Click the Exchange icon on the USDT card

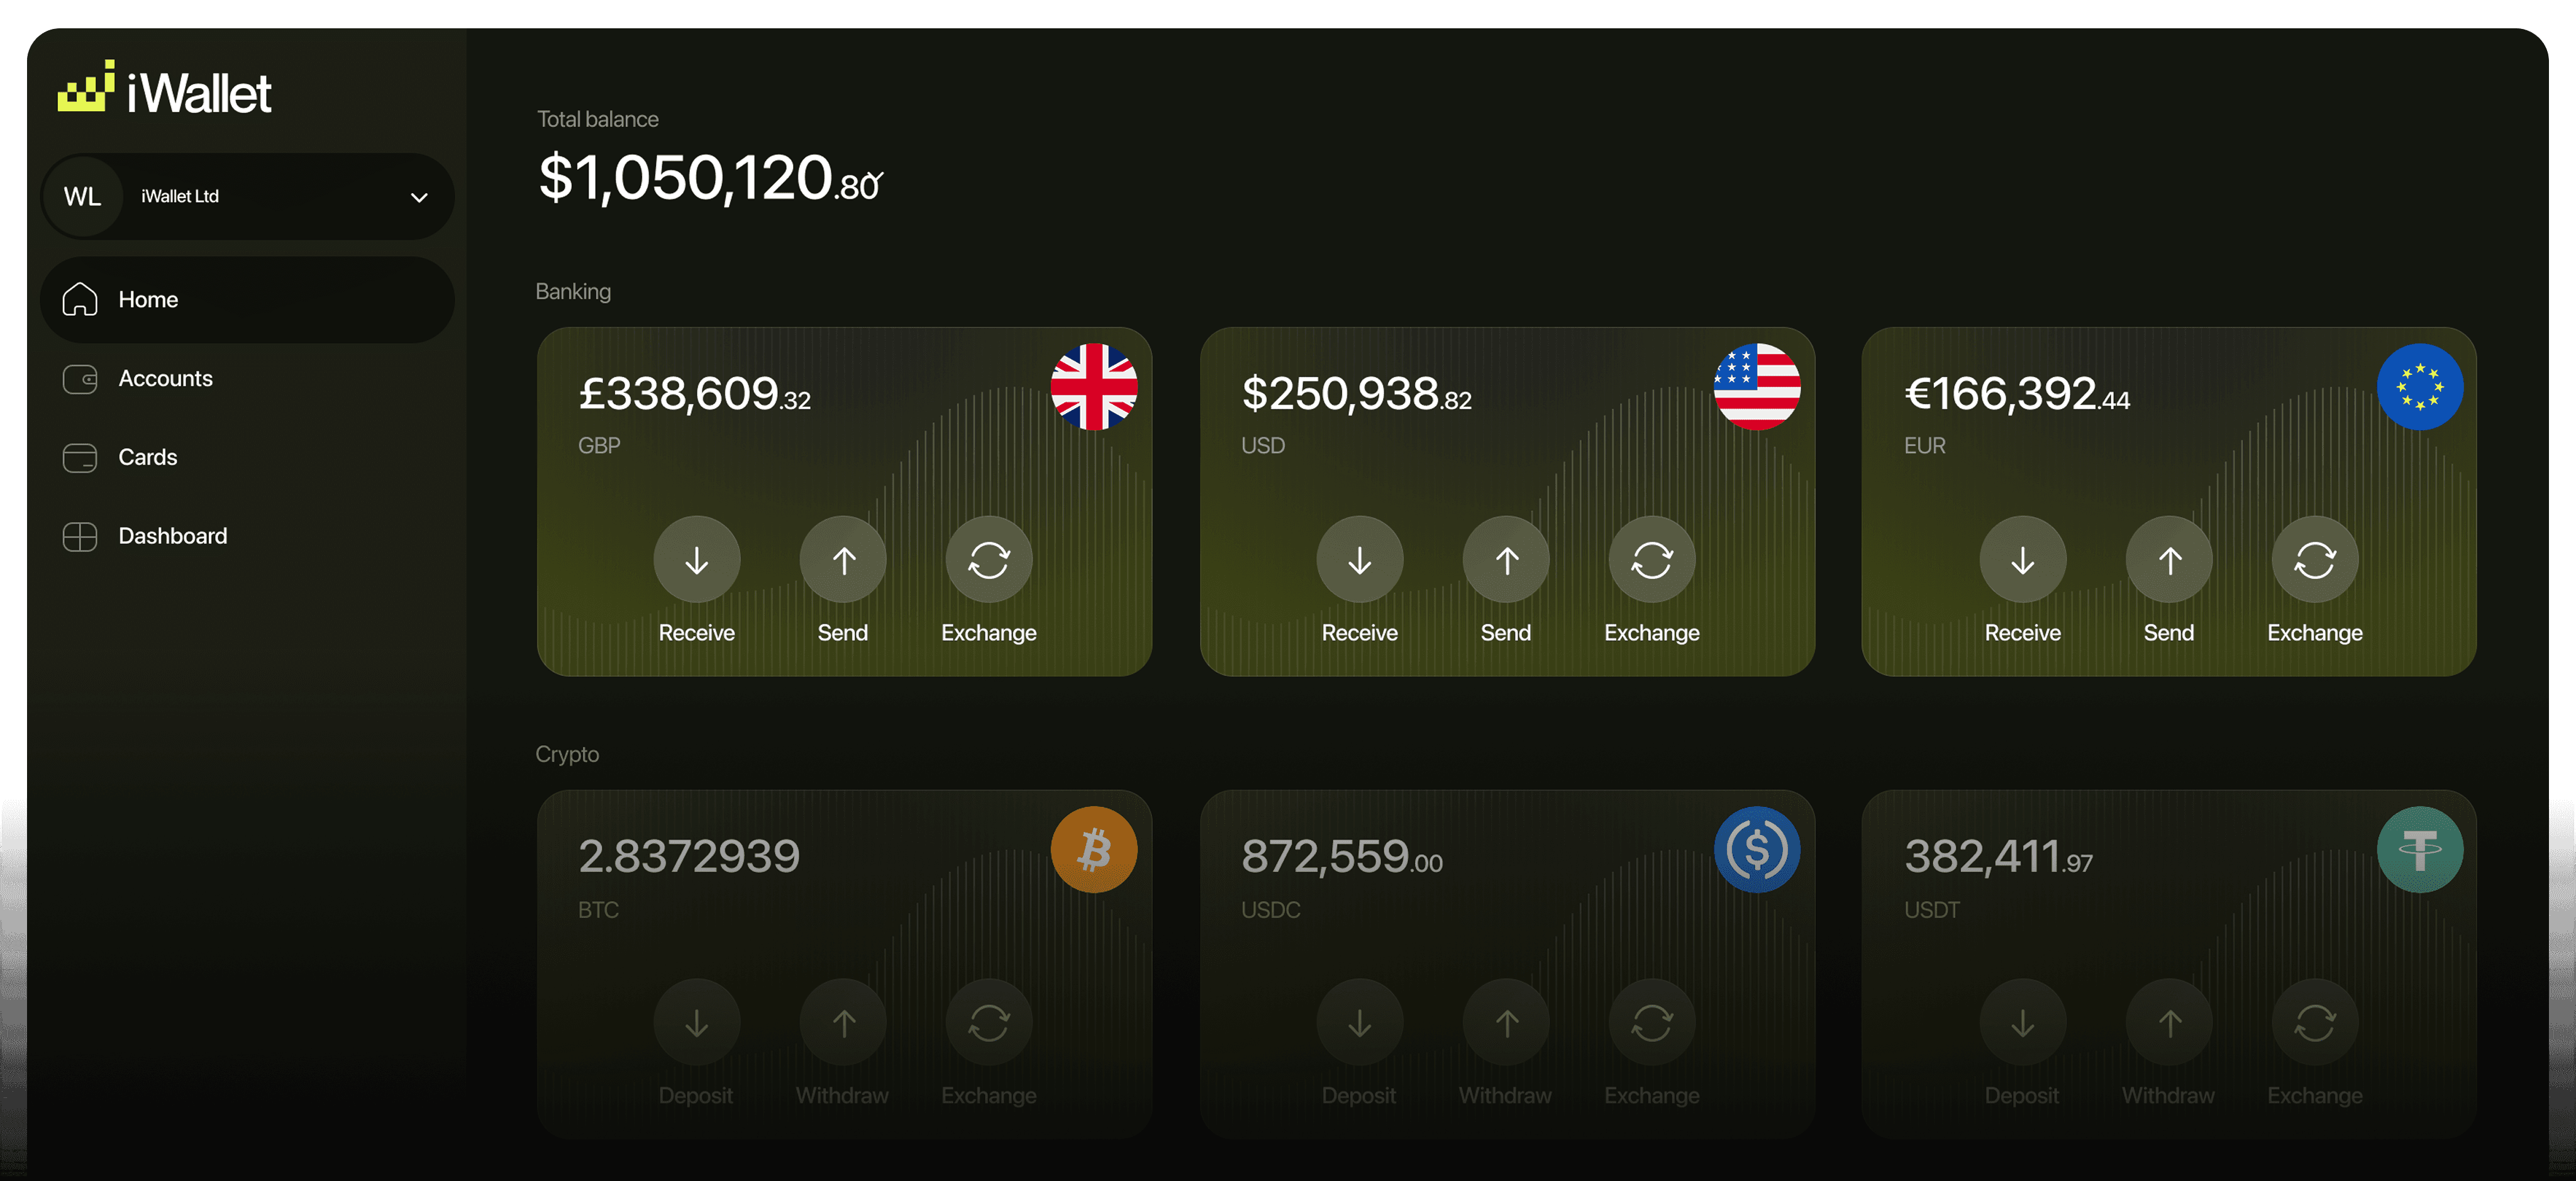[2315, 1021]
